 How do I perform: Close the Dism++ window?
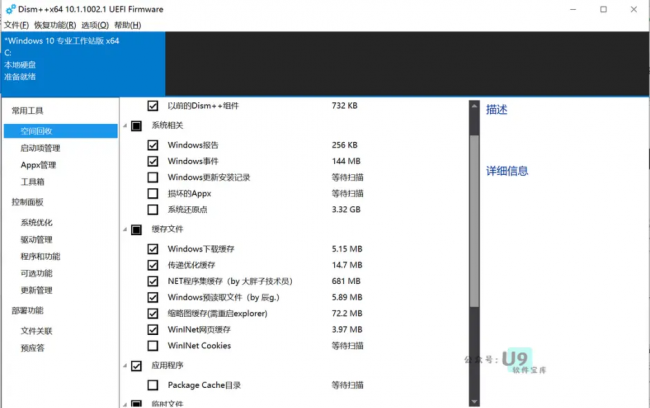point(634,9)
